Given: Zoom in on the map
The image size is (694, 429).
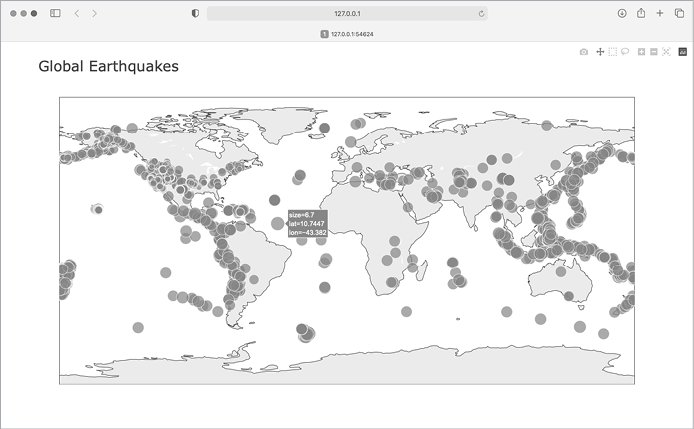Looking at the screenshot, I should (x=641, y=51).
